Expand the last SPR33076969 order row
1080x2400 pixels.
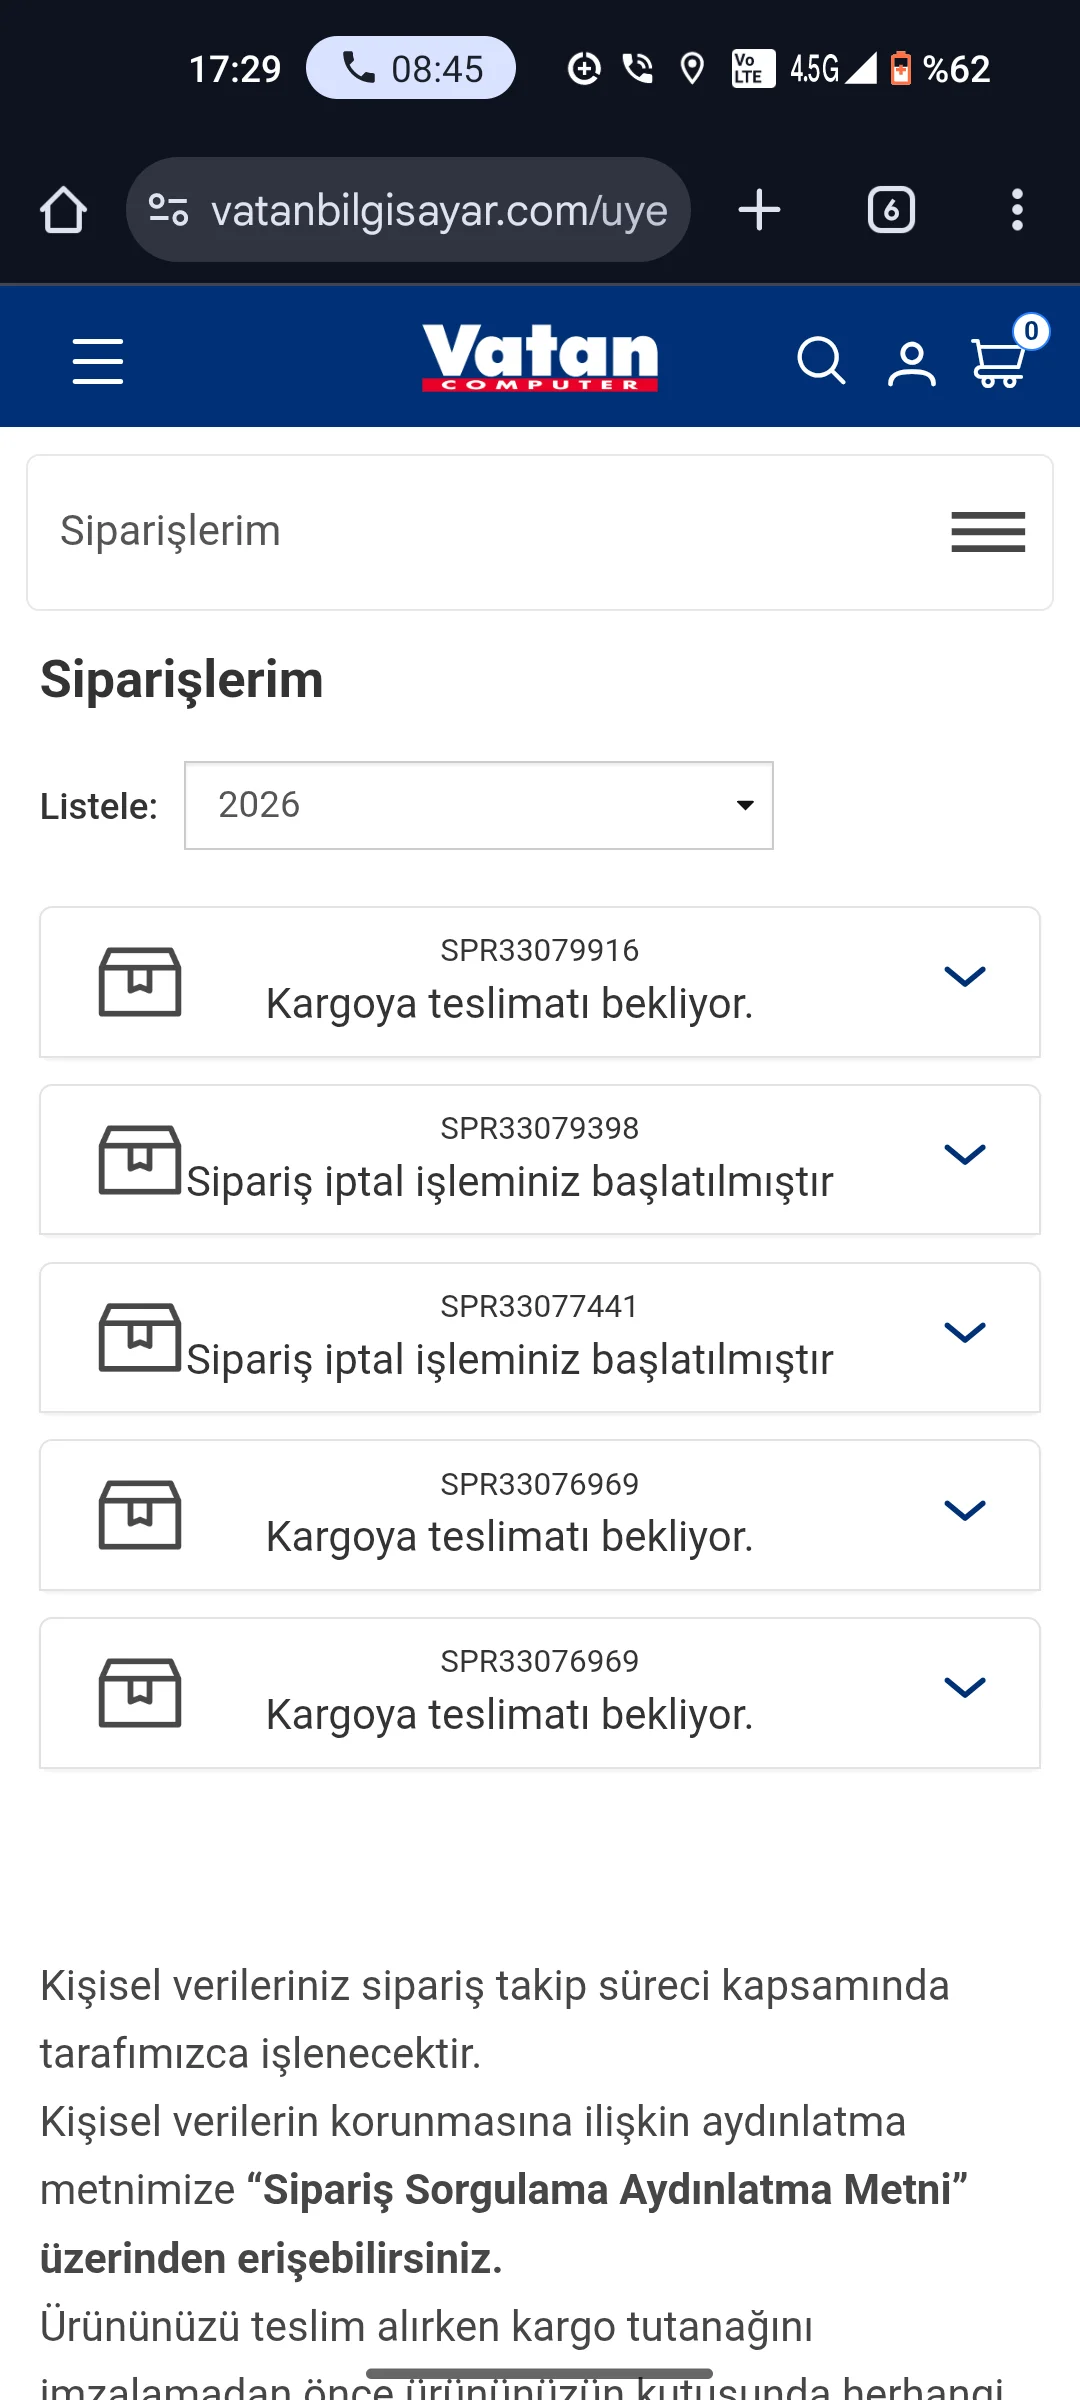point(964,1688)
